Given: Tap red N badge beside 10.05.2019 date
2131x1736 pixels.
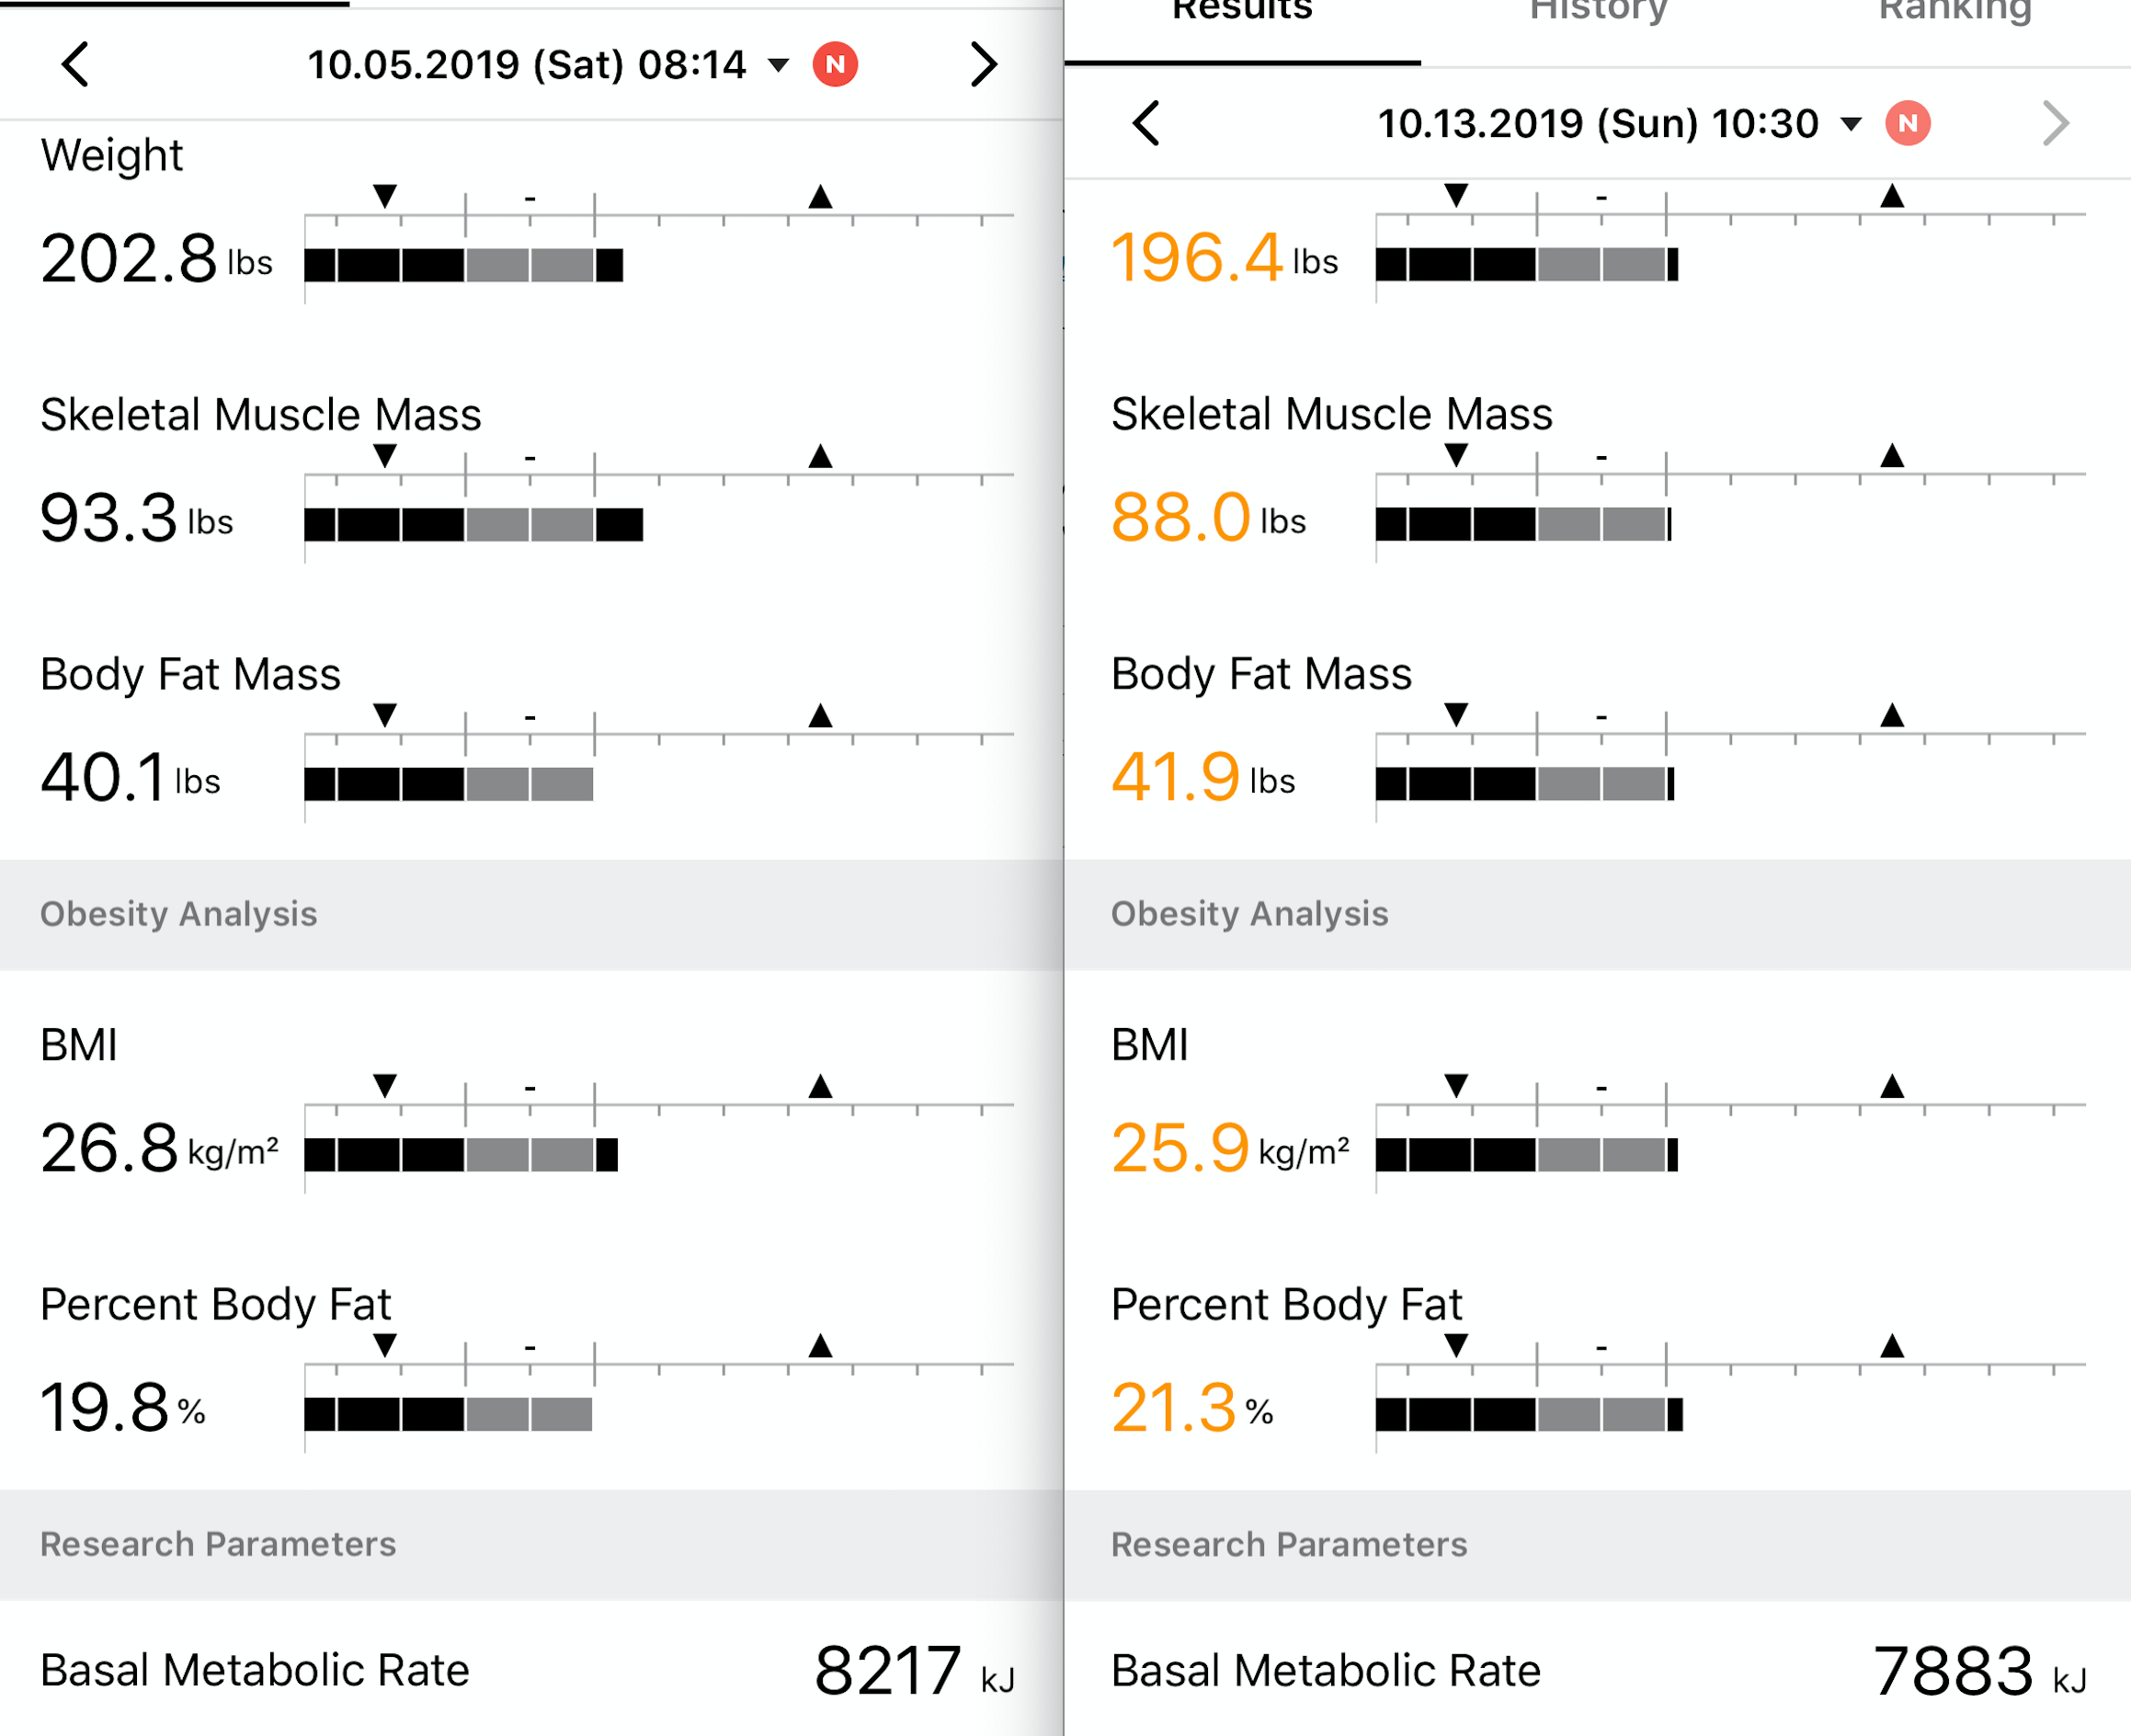Looking at the screenshot, I should pos(835,65).
